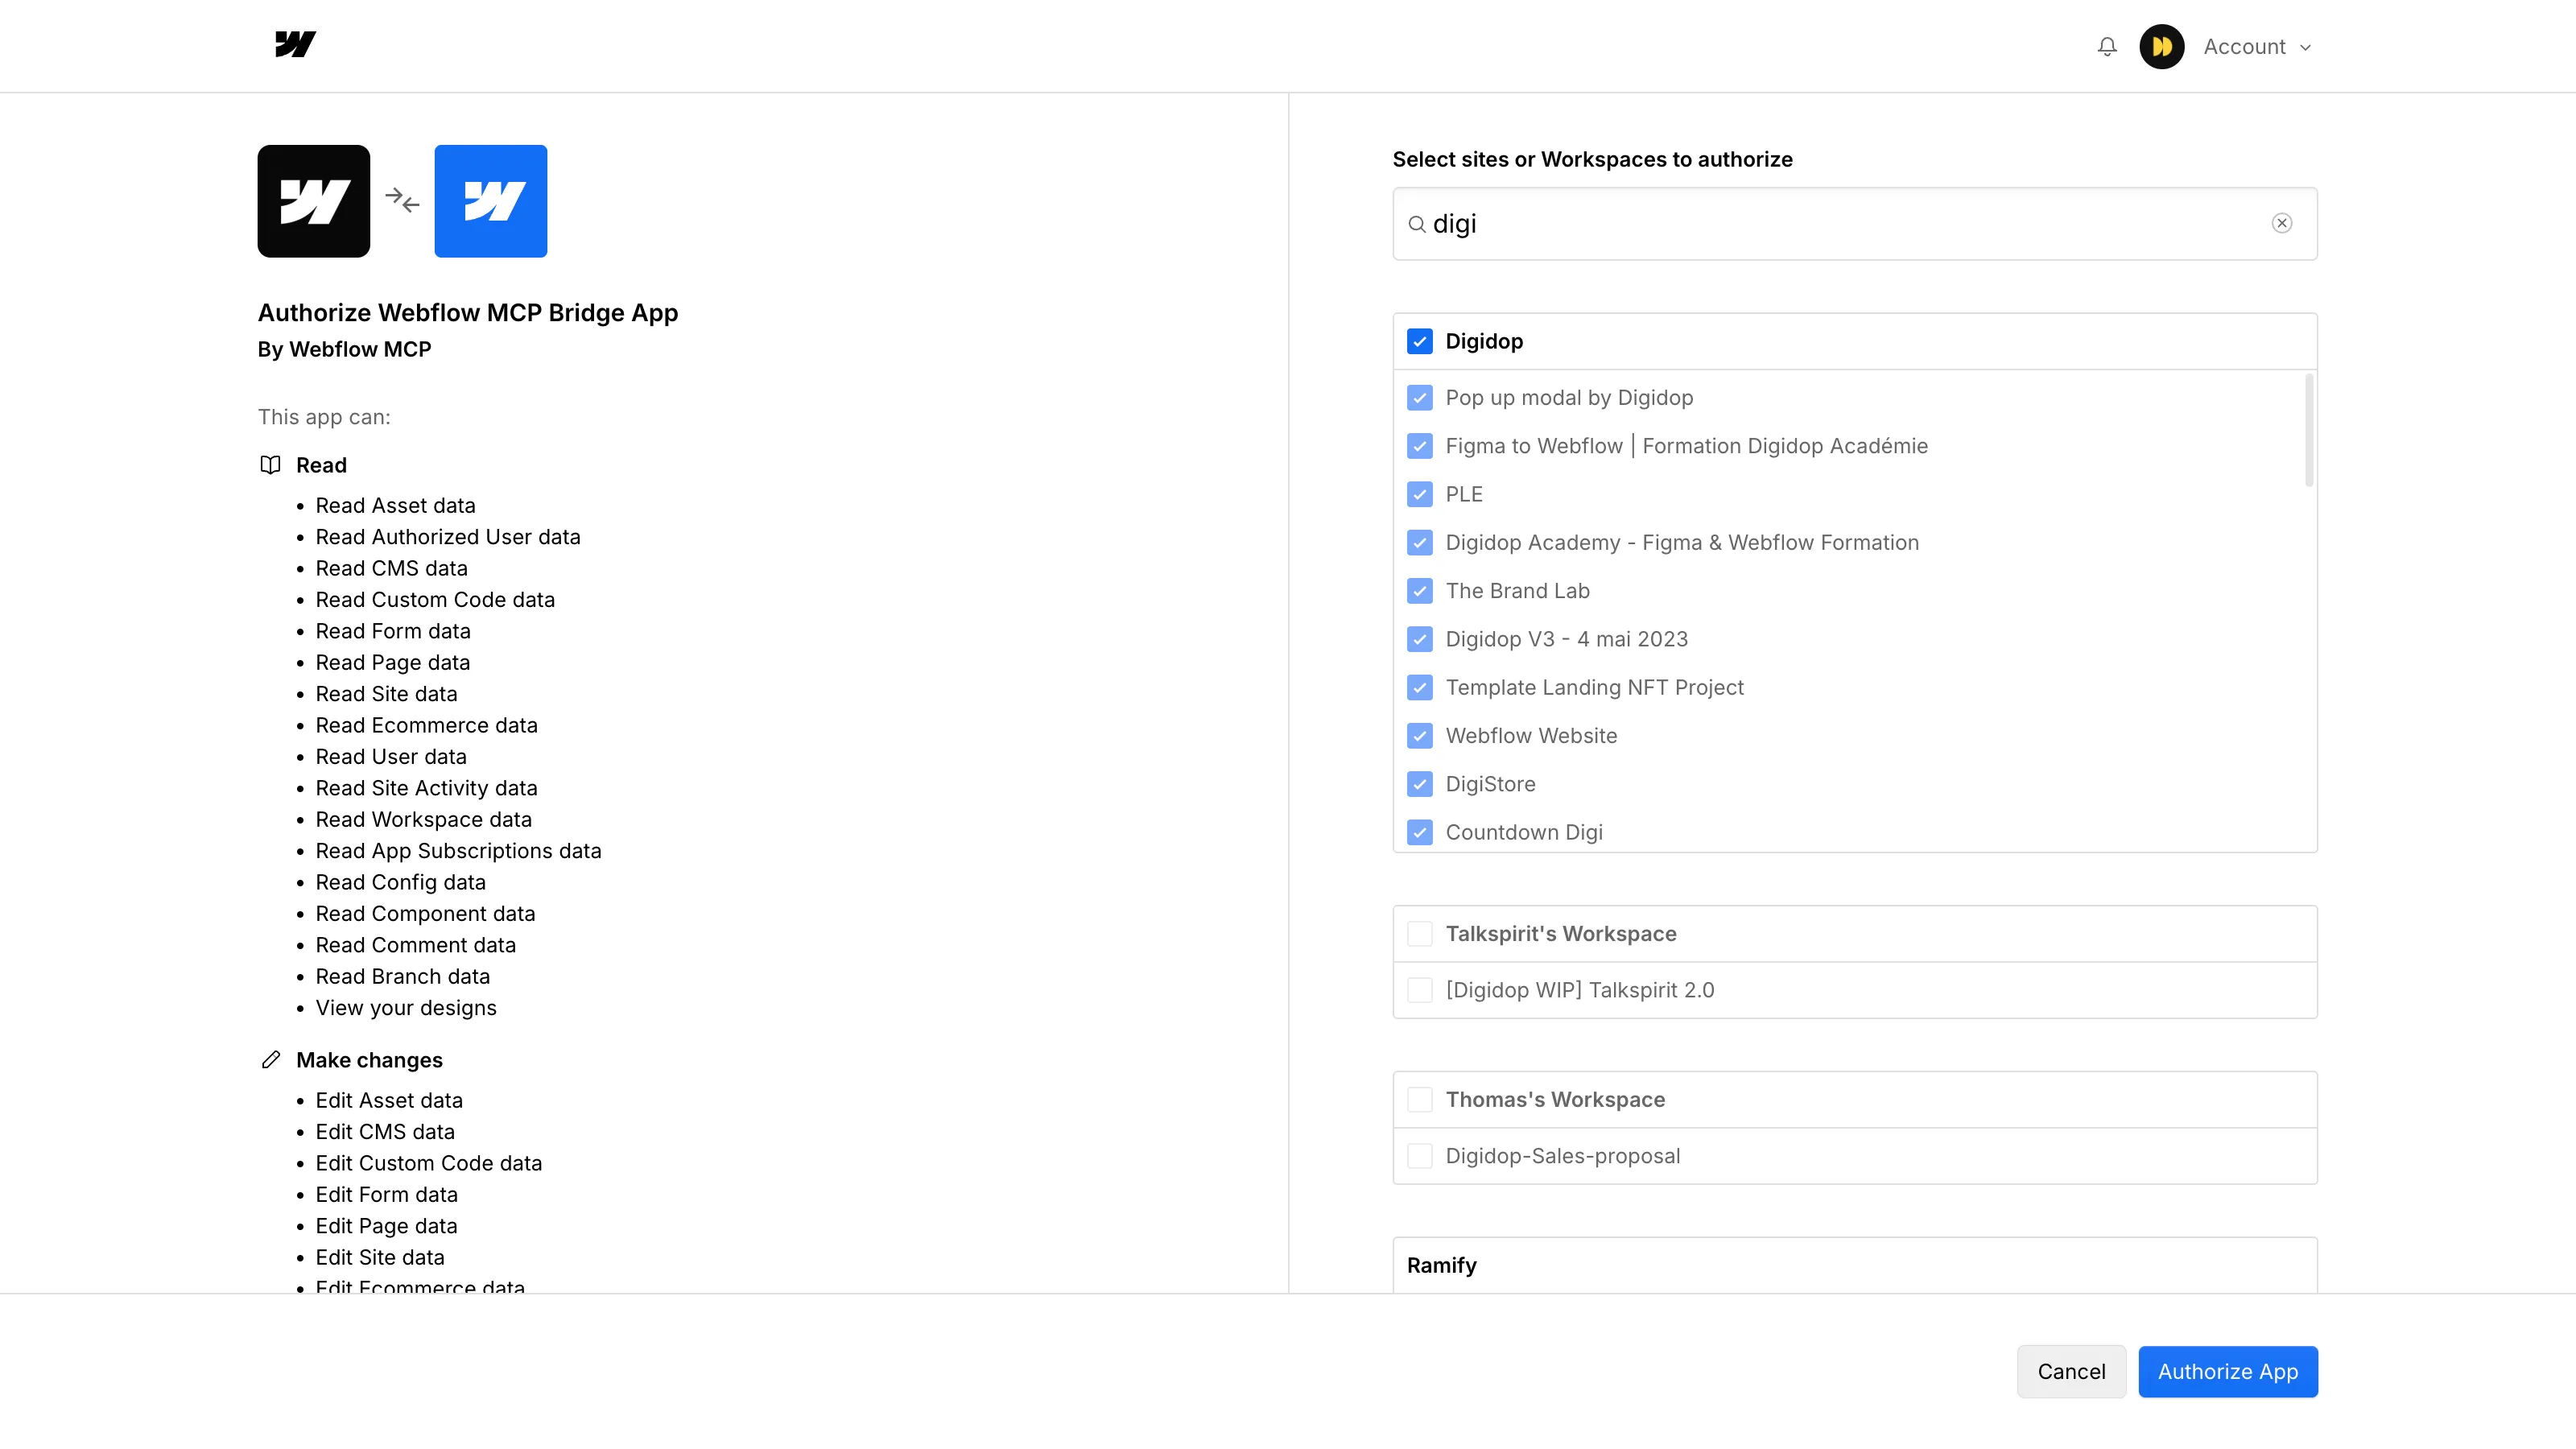Uncheck the Digidop workspace checkbox
The image size is (2576, 1449).
pos(1420,342)
